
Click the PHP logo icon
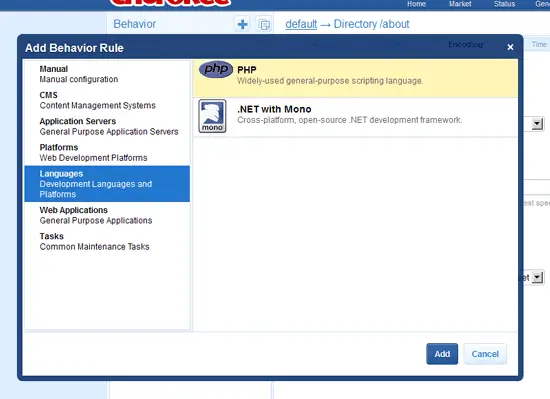pyautogui.click(x=216, y=69)
